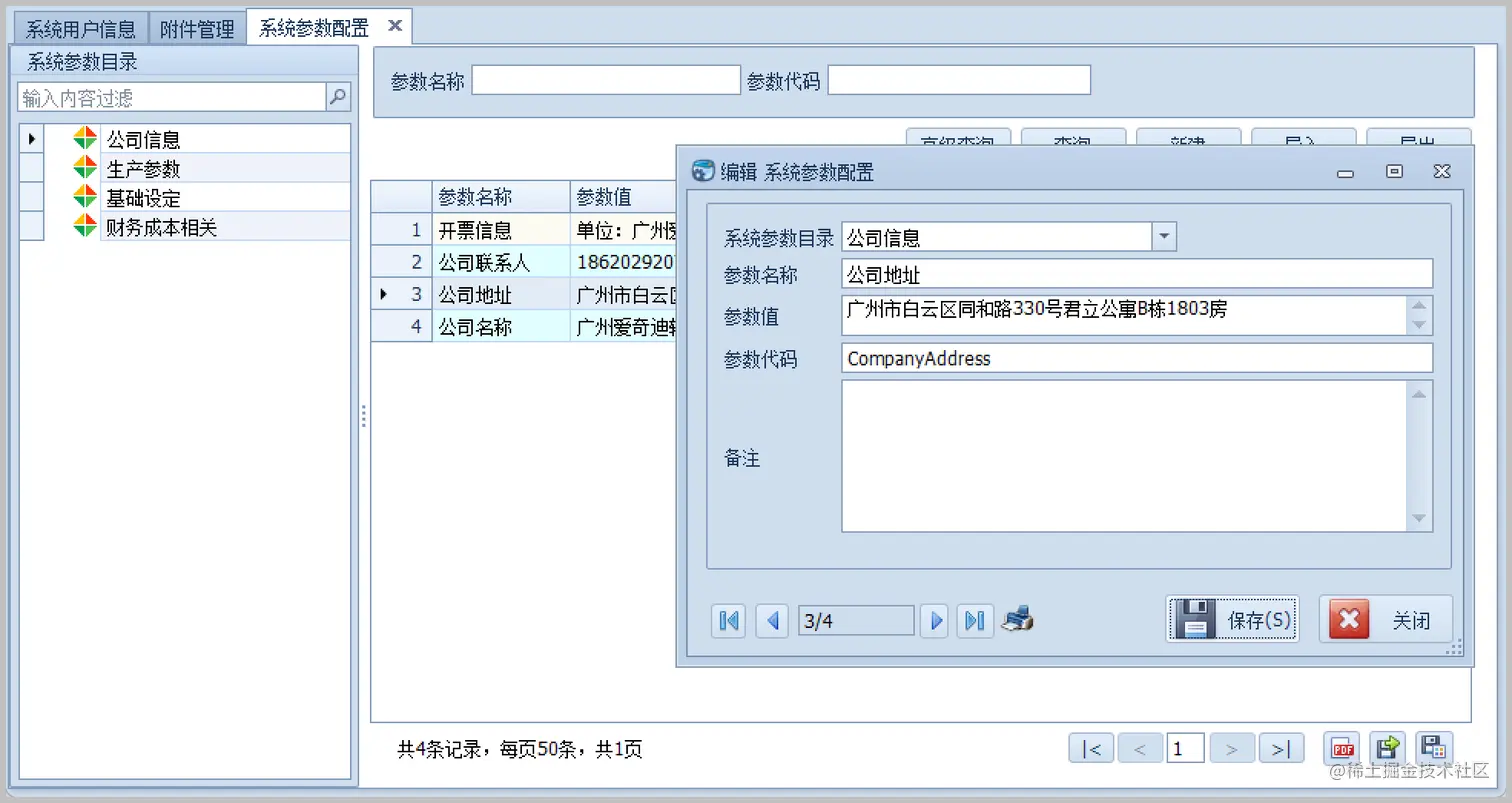1512x803 pixels.
Task: Select the 基础设定 tree node
Action: pyautogui.click(x=144, y=198)
